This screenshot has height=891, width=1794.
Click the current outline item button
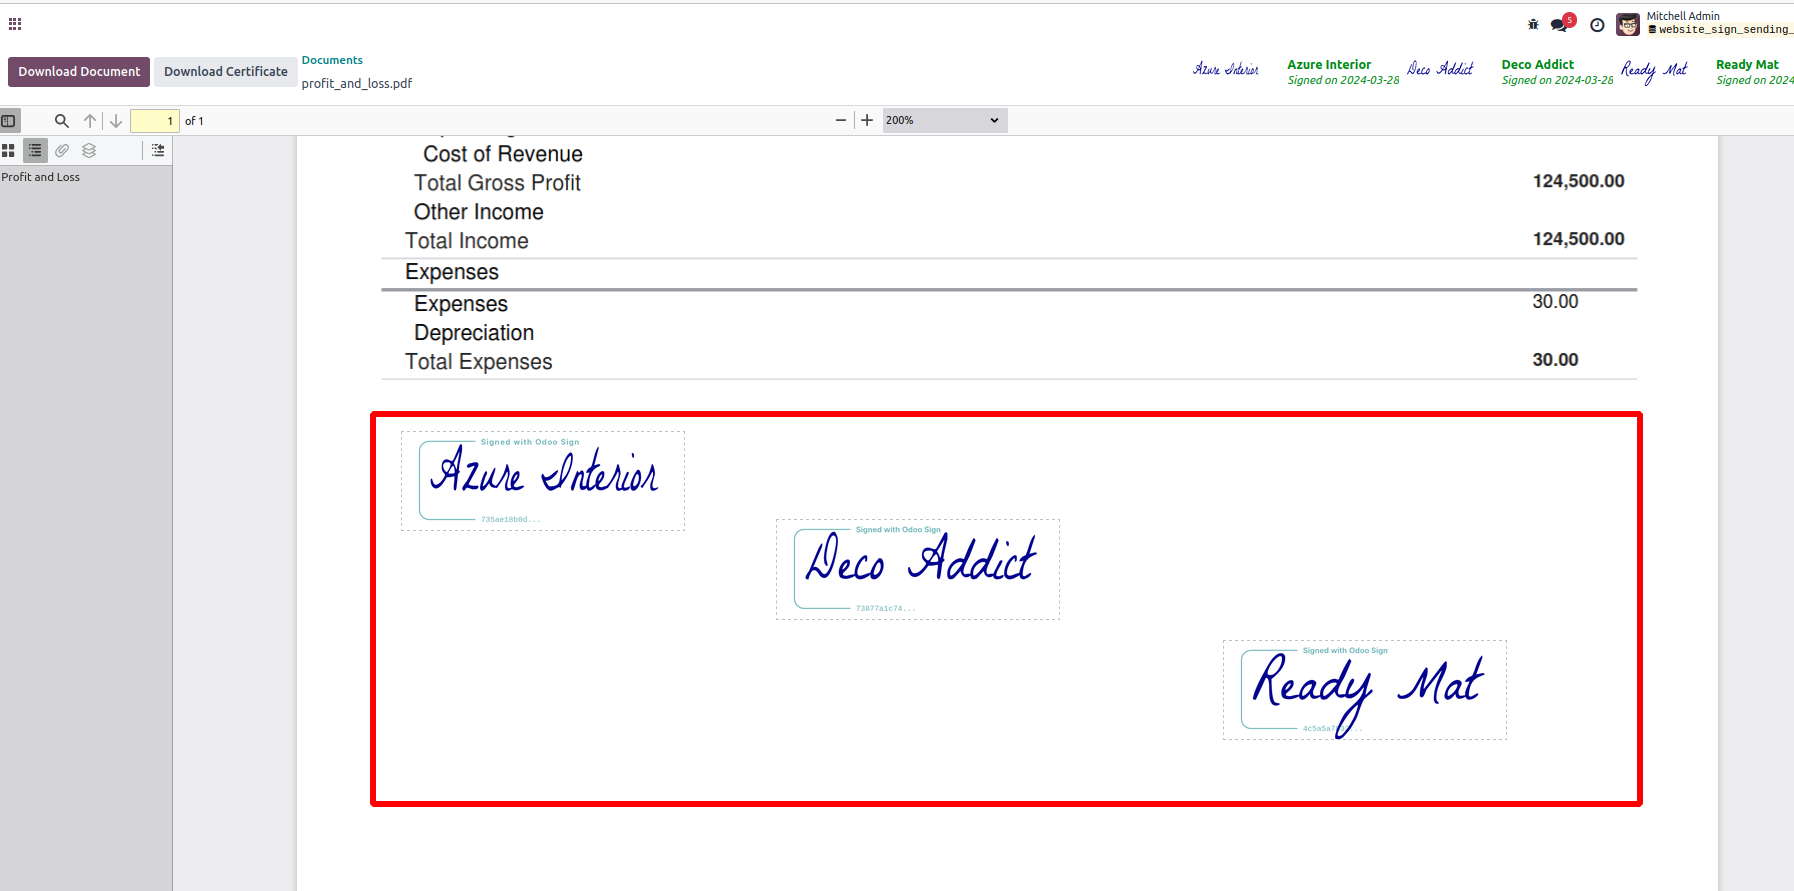click(x=158, y=150)
